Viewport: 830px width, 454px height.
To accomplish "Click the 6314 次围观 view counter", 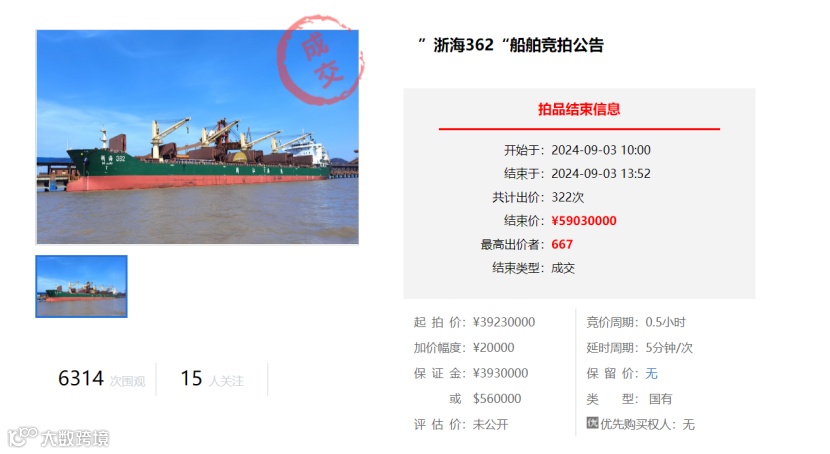I will (x=101, y=379).
